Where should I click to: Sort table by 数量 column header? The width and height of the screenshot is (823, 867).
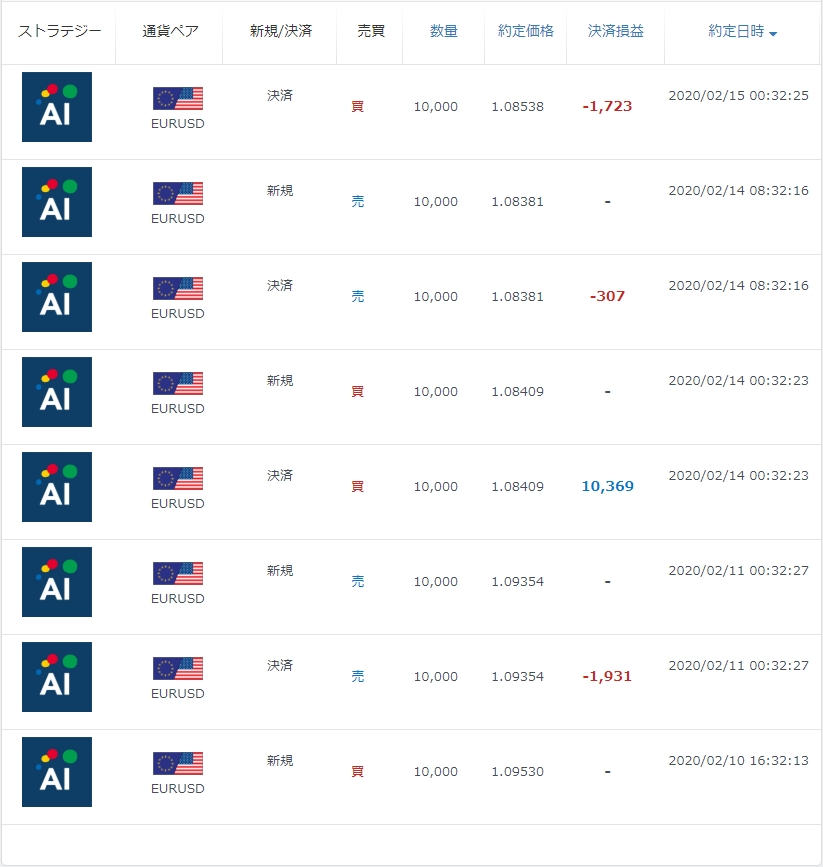tap(444, 31)
